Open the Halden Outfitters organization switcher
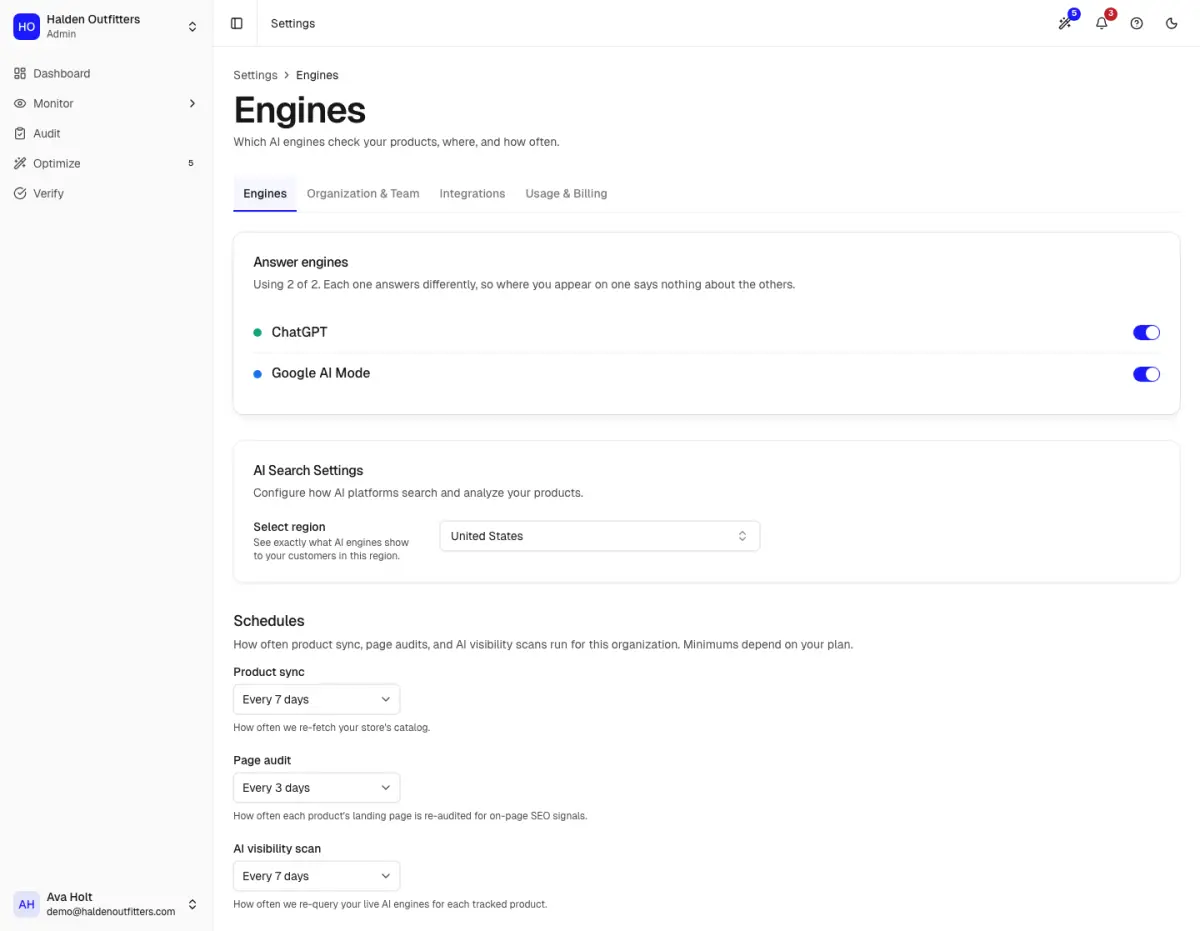The width and height of the screenshot is (1200, 931). (106, 26)
